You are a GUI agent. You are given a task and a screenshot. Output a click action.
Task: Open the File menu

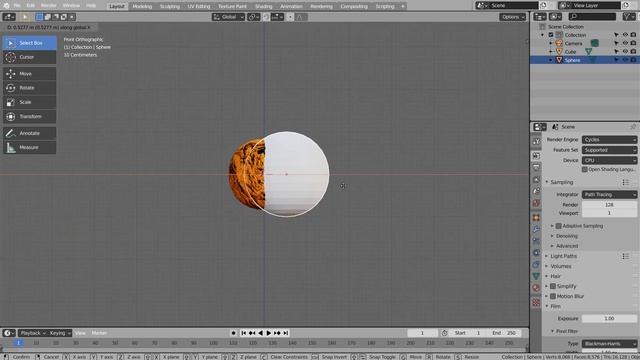click(17, 6)
